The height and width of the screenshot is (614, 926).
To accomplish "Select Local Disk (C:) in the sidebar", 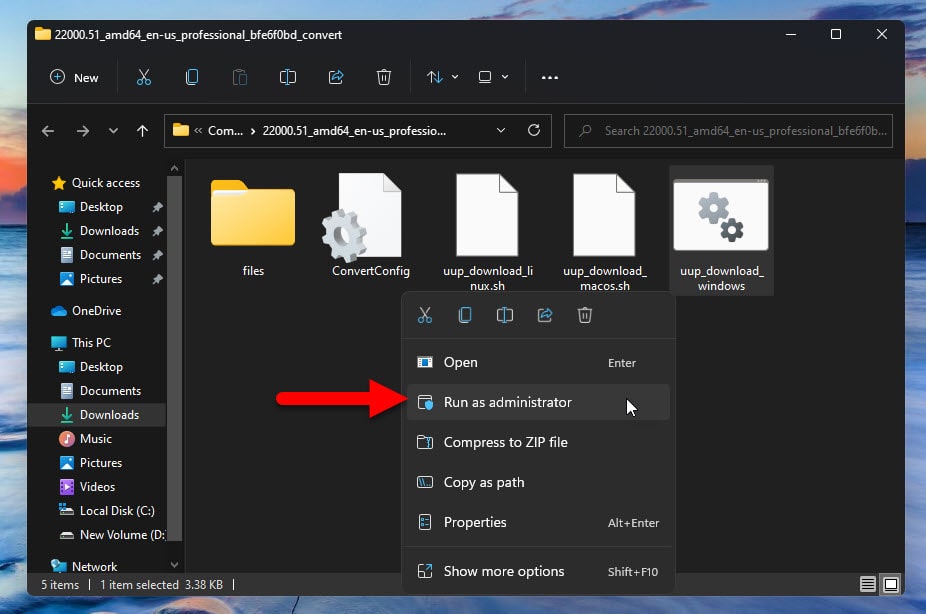I will tap(116, 510).
